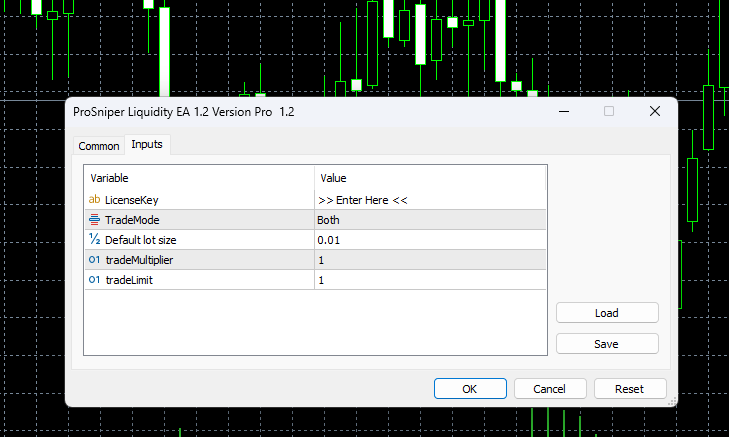Select the Inputs tab

tap(147, 145)
